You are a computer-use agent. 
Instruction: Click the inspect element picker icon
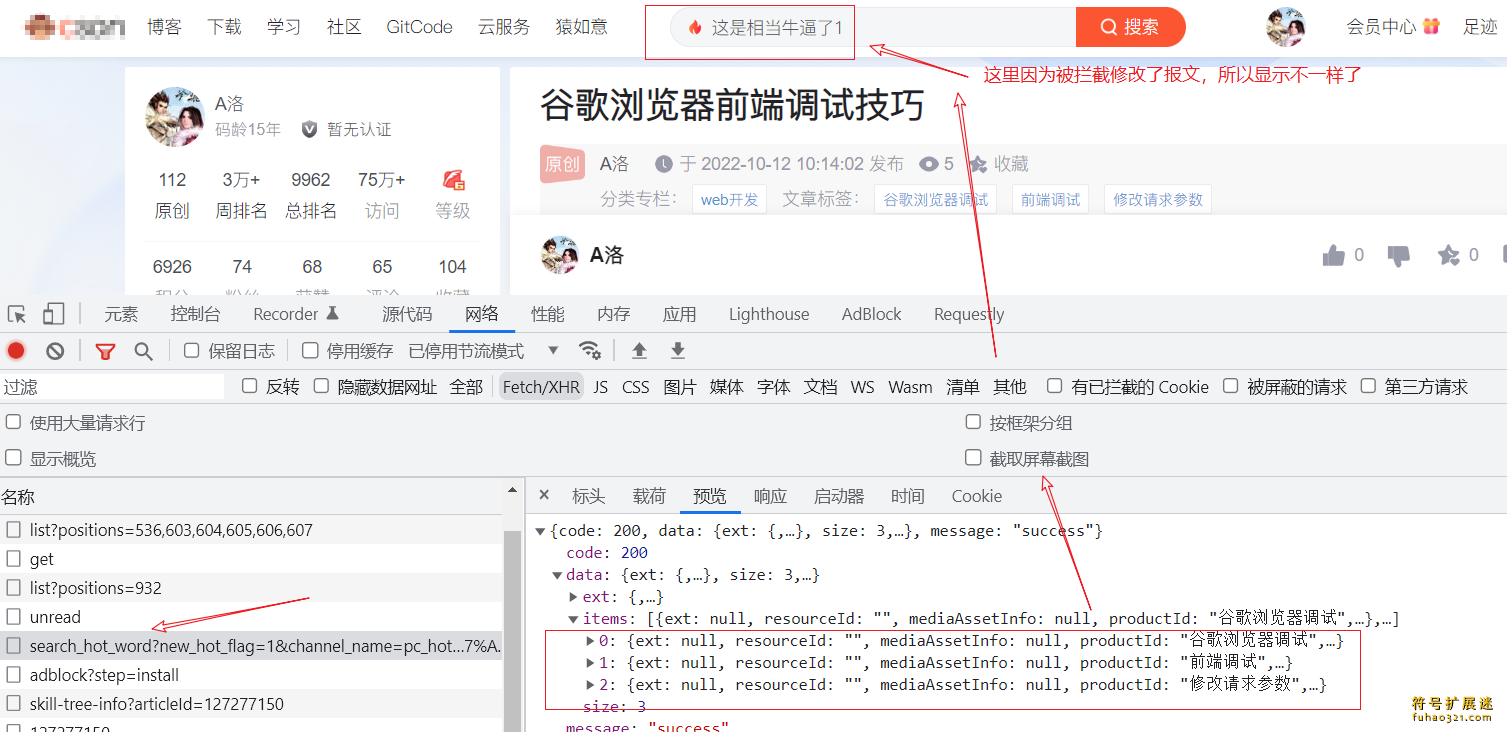(17, 314)
